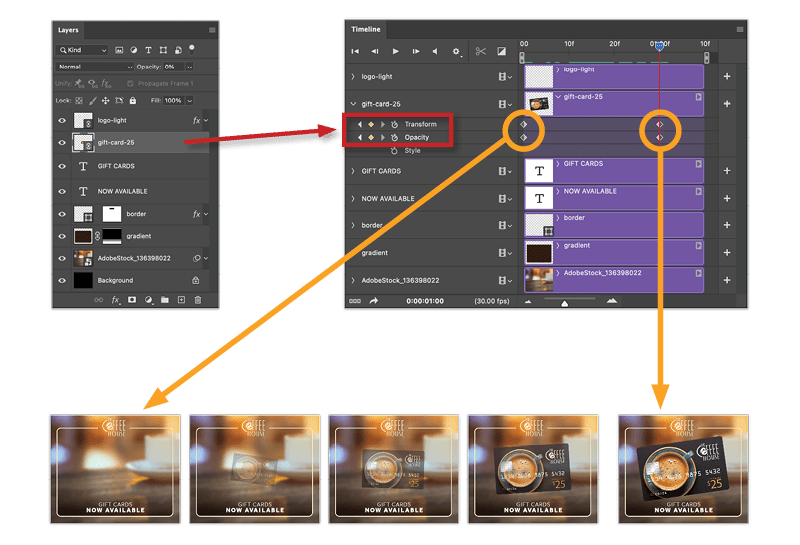Image resolution: width=800 pixels, height=545 pixels.
Task: Filter layers by pixel layer icon
Action: click(x=119, y=50)
